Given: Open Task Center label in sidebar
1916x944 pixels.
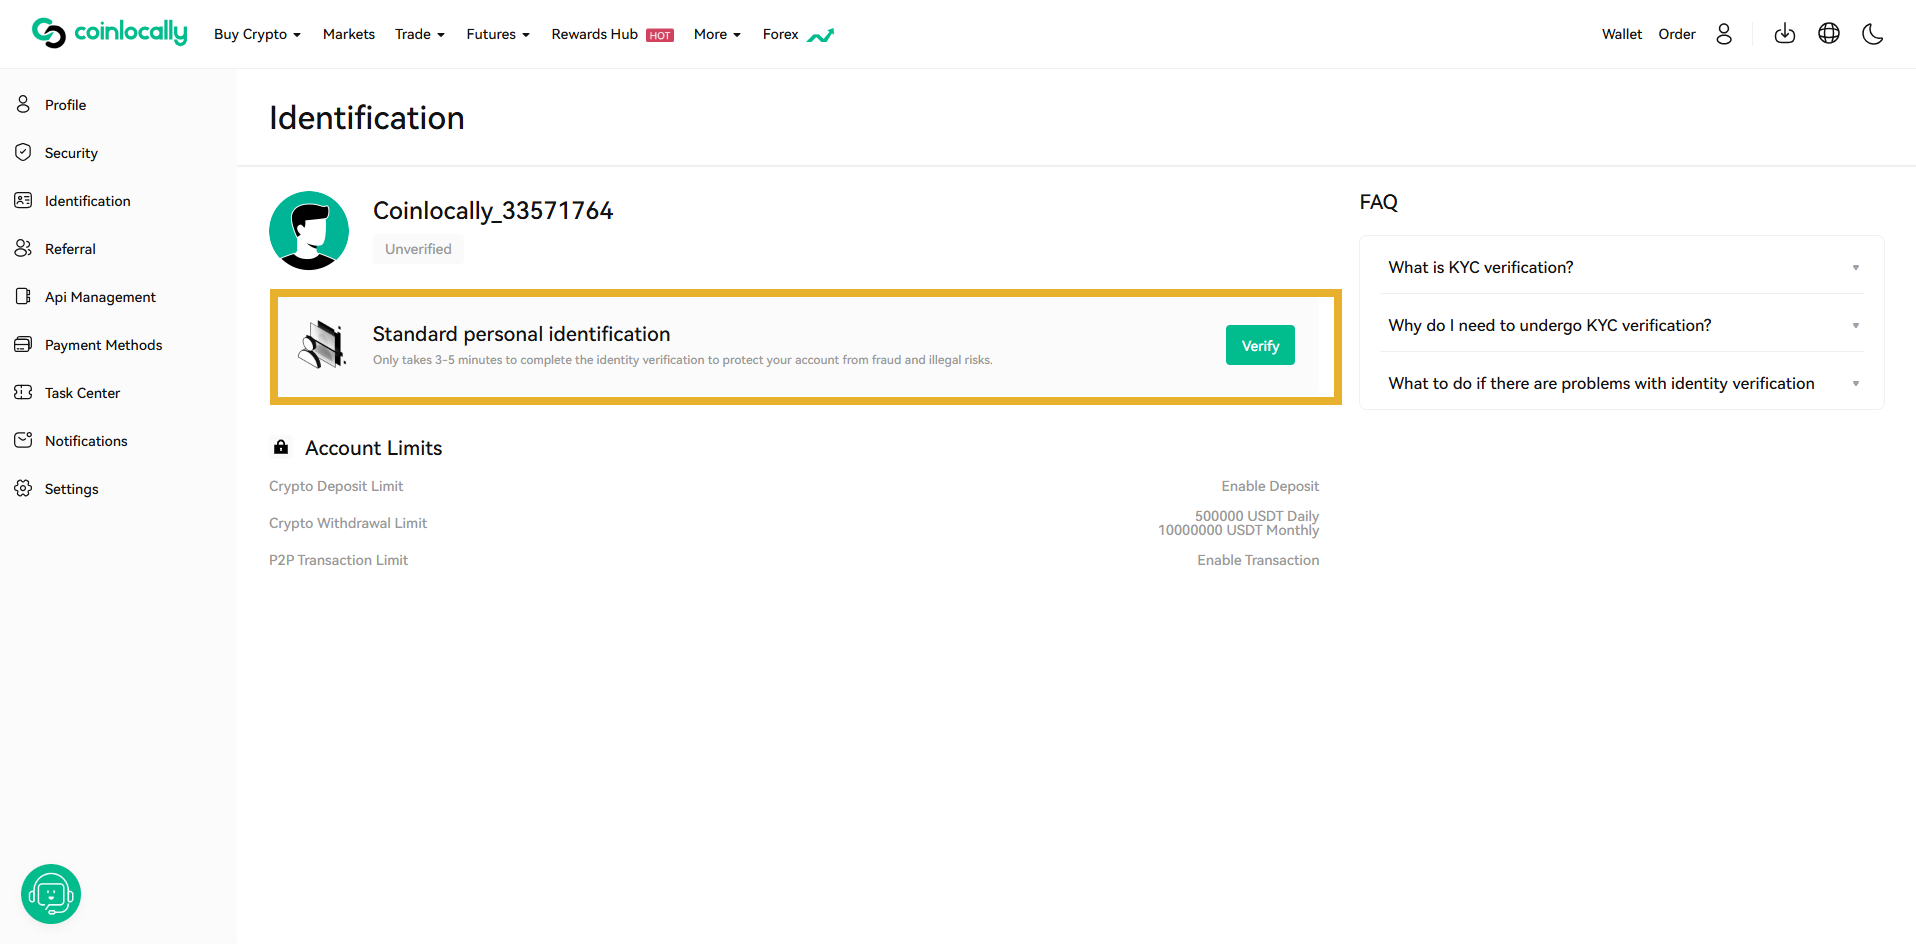Looking at the screenshot, I should (x=82, y=393).
